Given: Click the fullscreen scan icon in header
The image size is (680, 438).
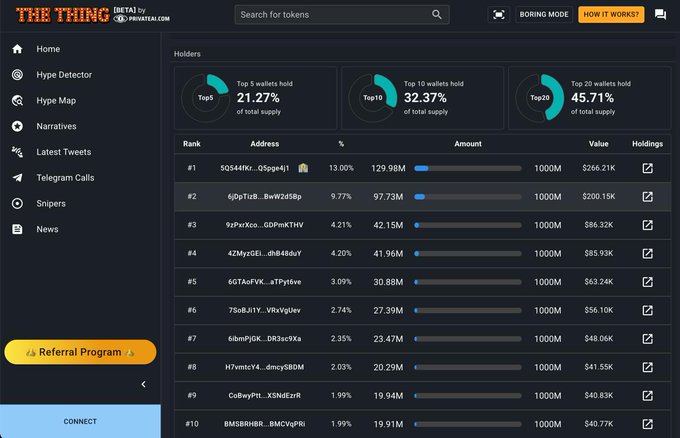Looking at the screenshot, I should pos(498,15).
